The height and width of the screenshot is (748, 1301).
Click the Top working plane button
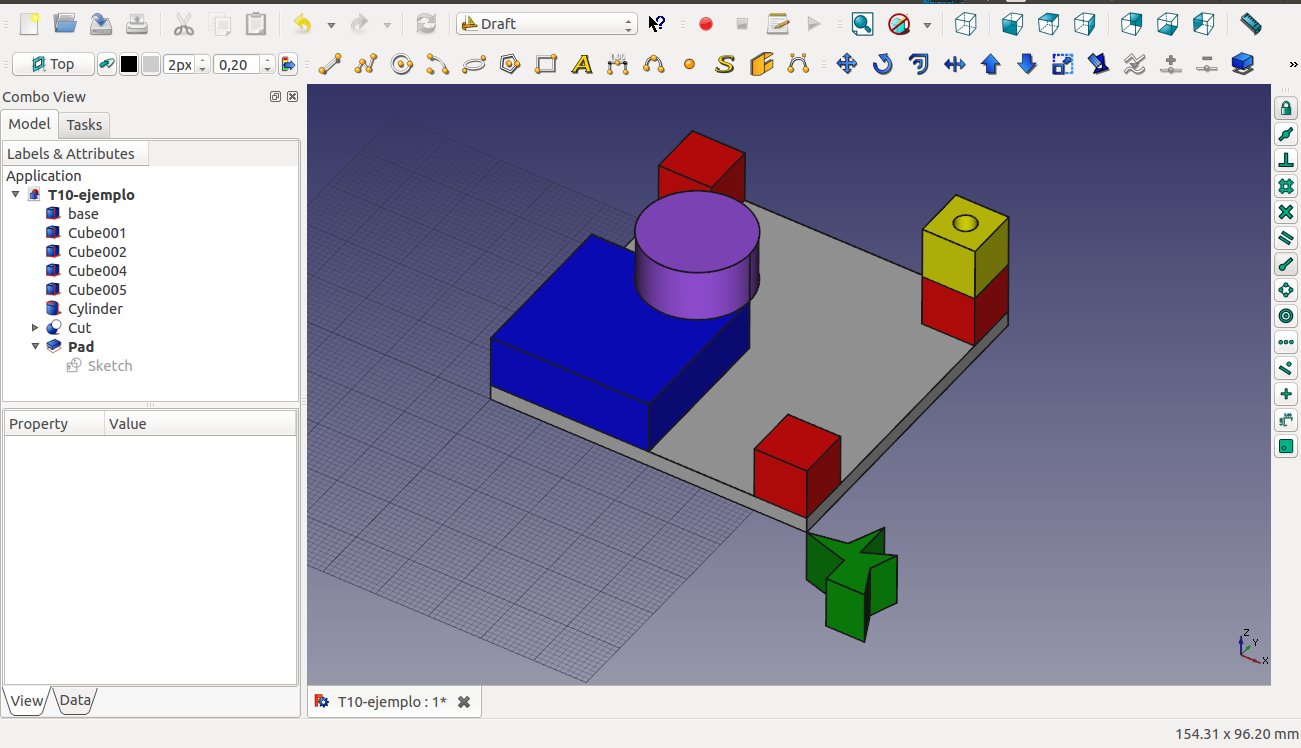coord(53,65)
